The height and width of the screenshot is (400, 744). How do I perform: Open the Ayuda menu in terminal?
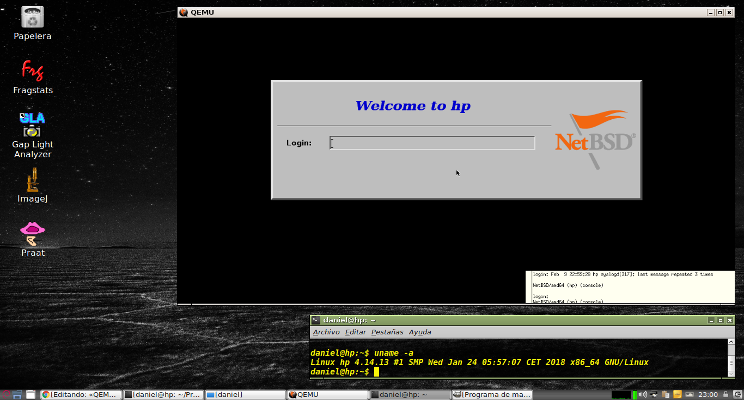[x=420, y=331]
